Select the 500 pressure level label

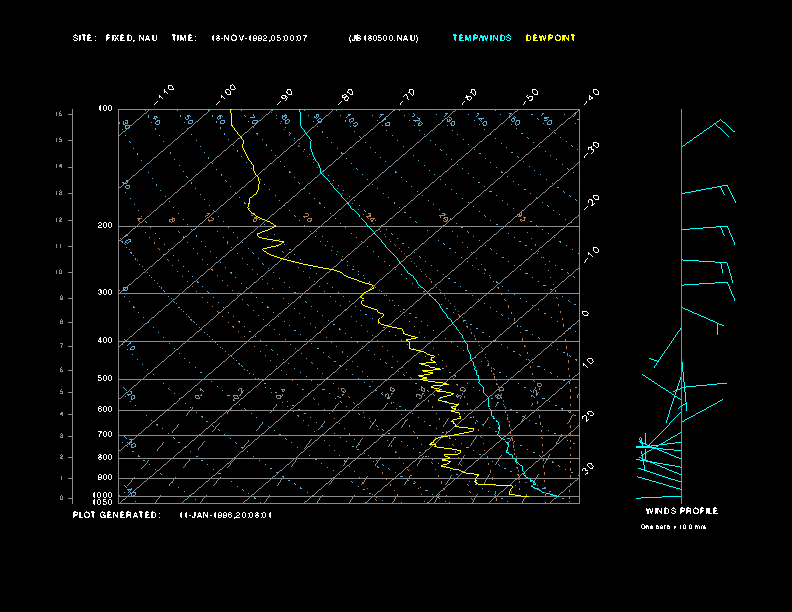pos(105,379)
